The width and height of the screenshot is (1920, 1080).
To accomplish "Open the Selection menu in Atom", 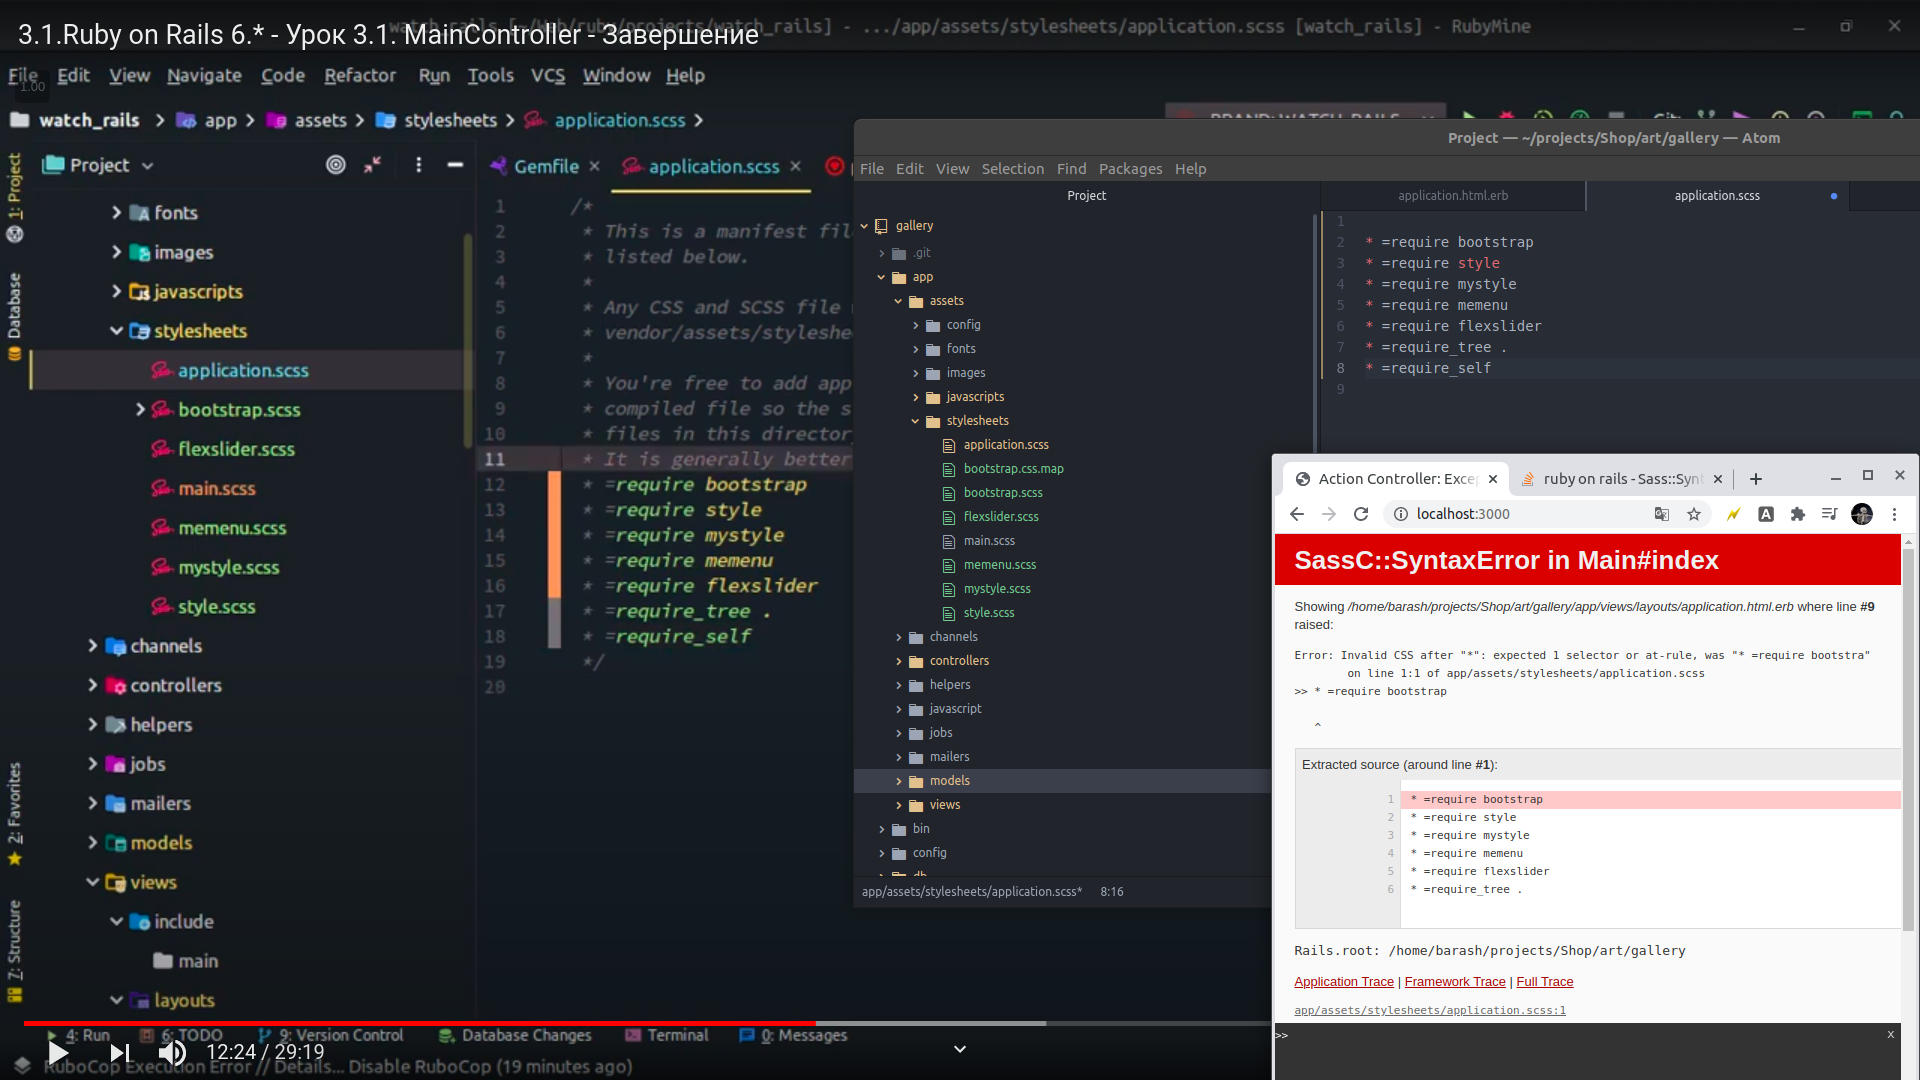I will tap(1012, 169).
